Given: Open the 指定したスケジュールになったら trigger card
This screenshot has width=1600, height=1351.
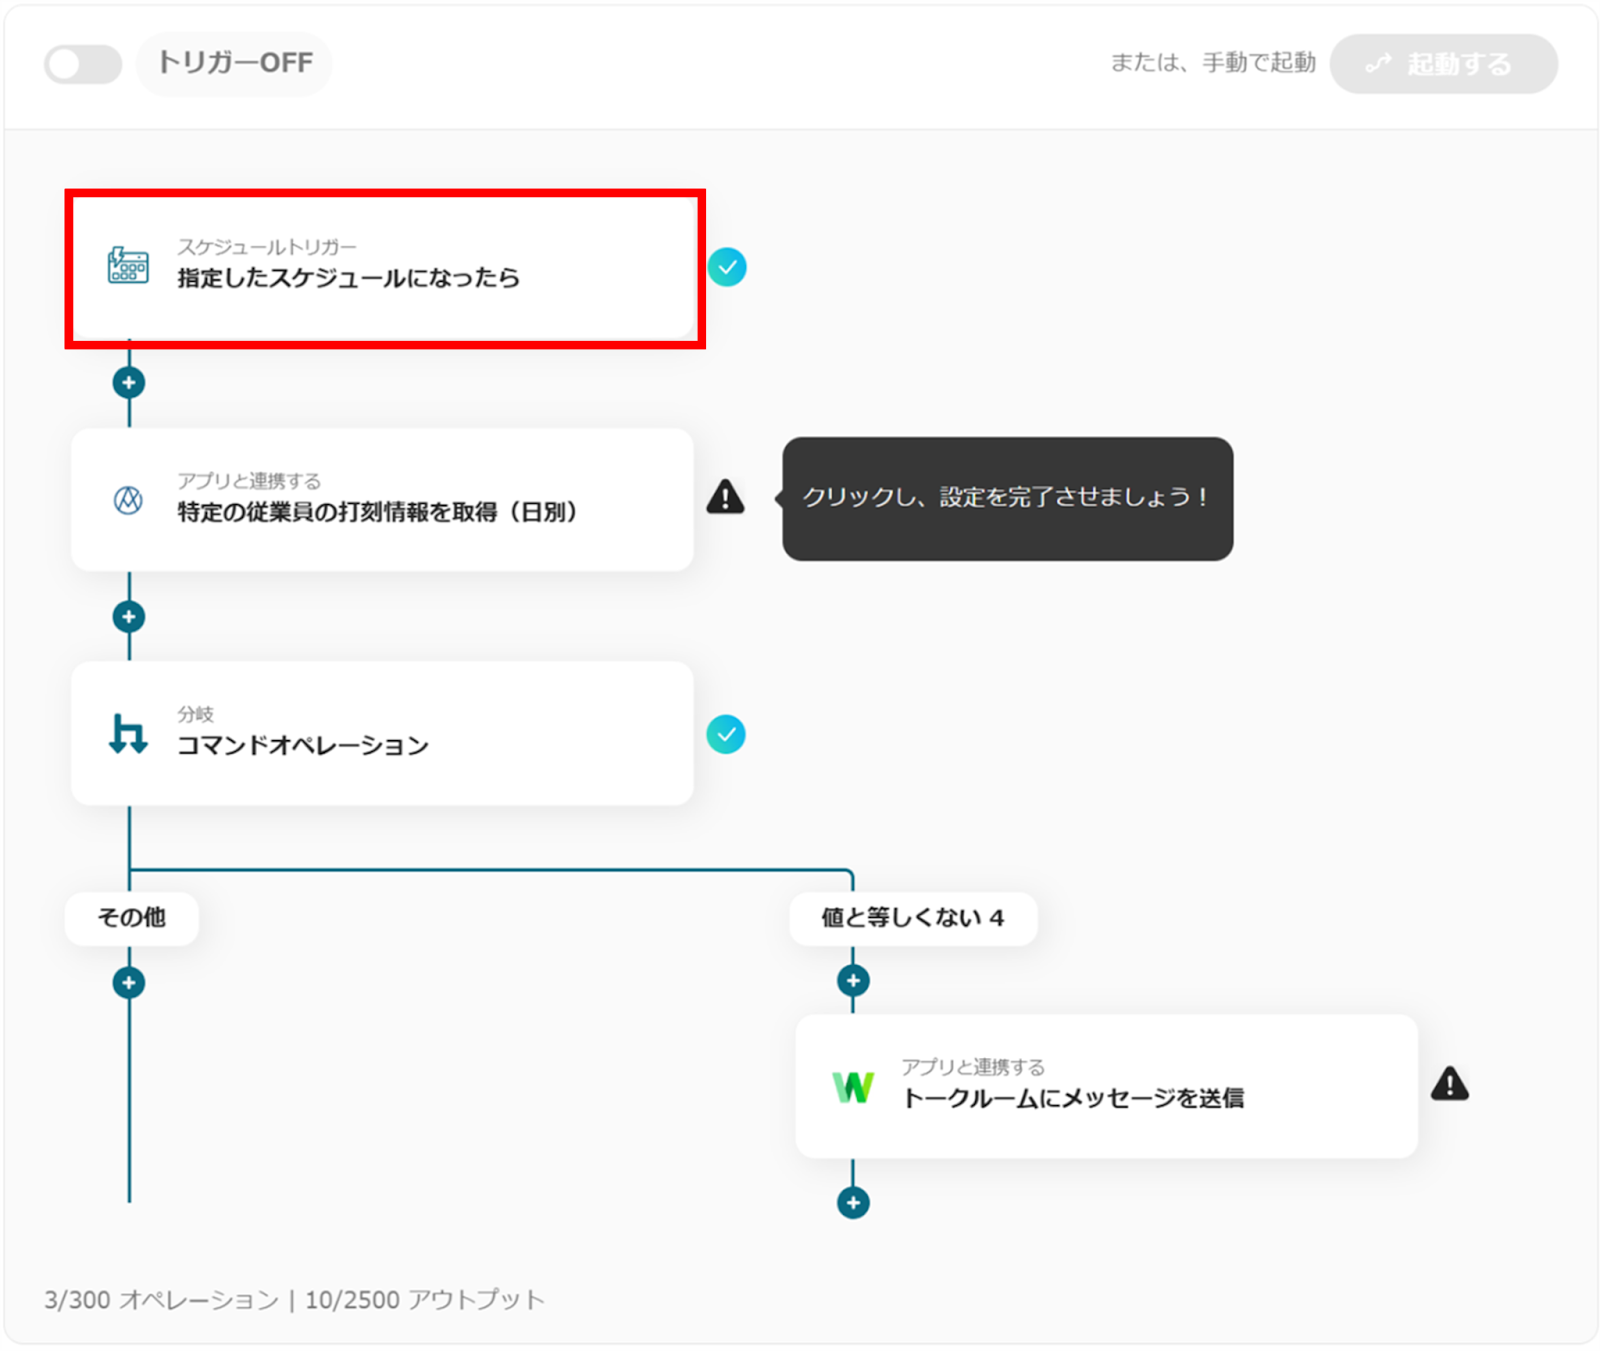Looking at the screenshot, I should [385, 268].
